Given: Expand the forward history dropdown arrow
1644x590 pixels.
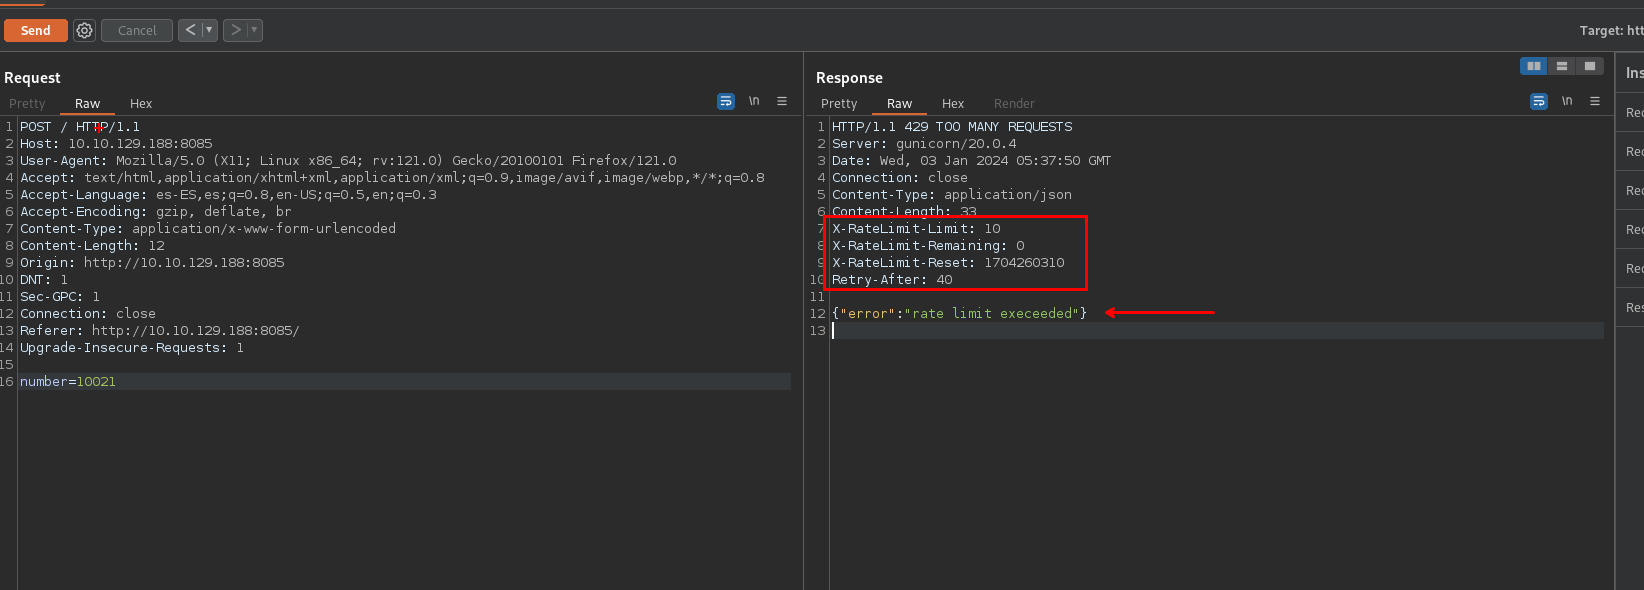Looking at the screenshot, I should [254, 30].
